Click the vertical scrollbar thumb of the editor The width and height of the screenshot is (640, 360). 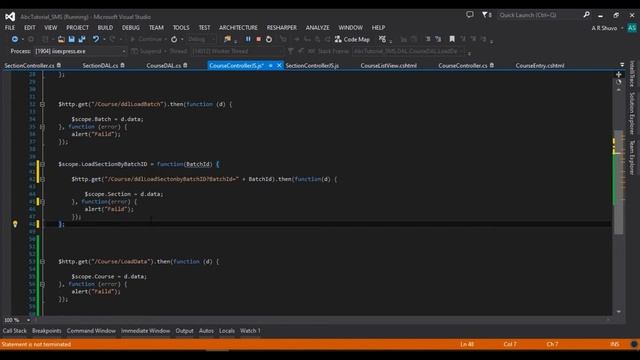coord(619,182)
